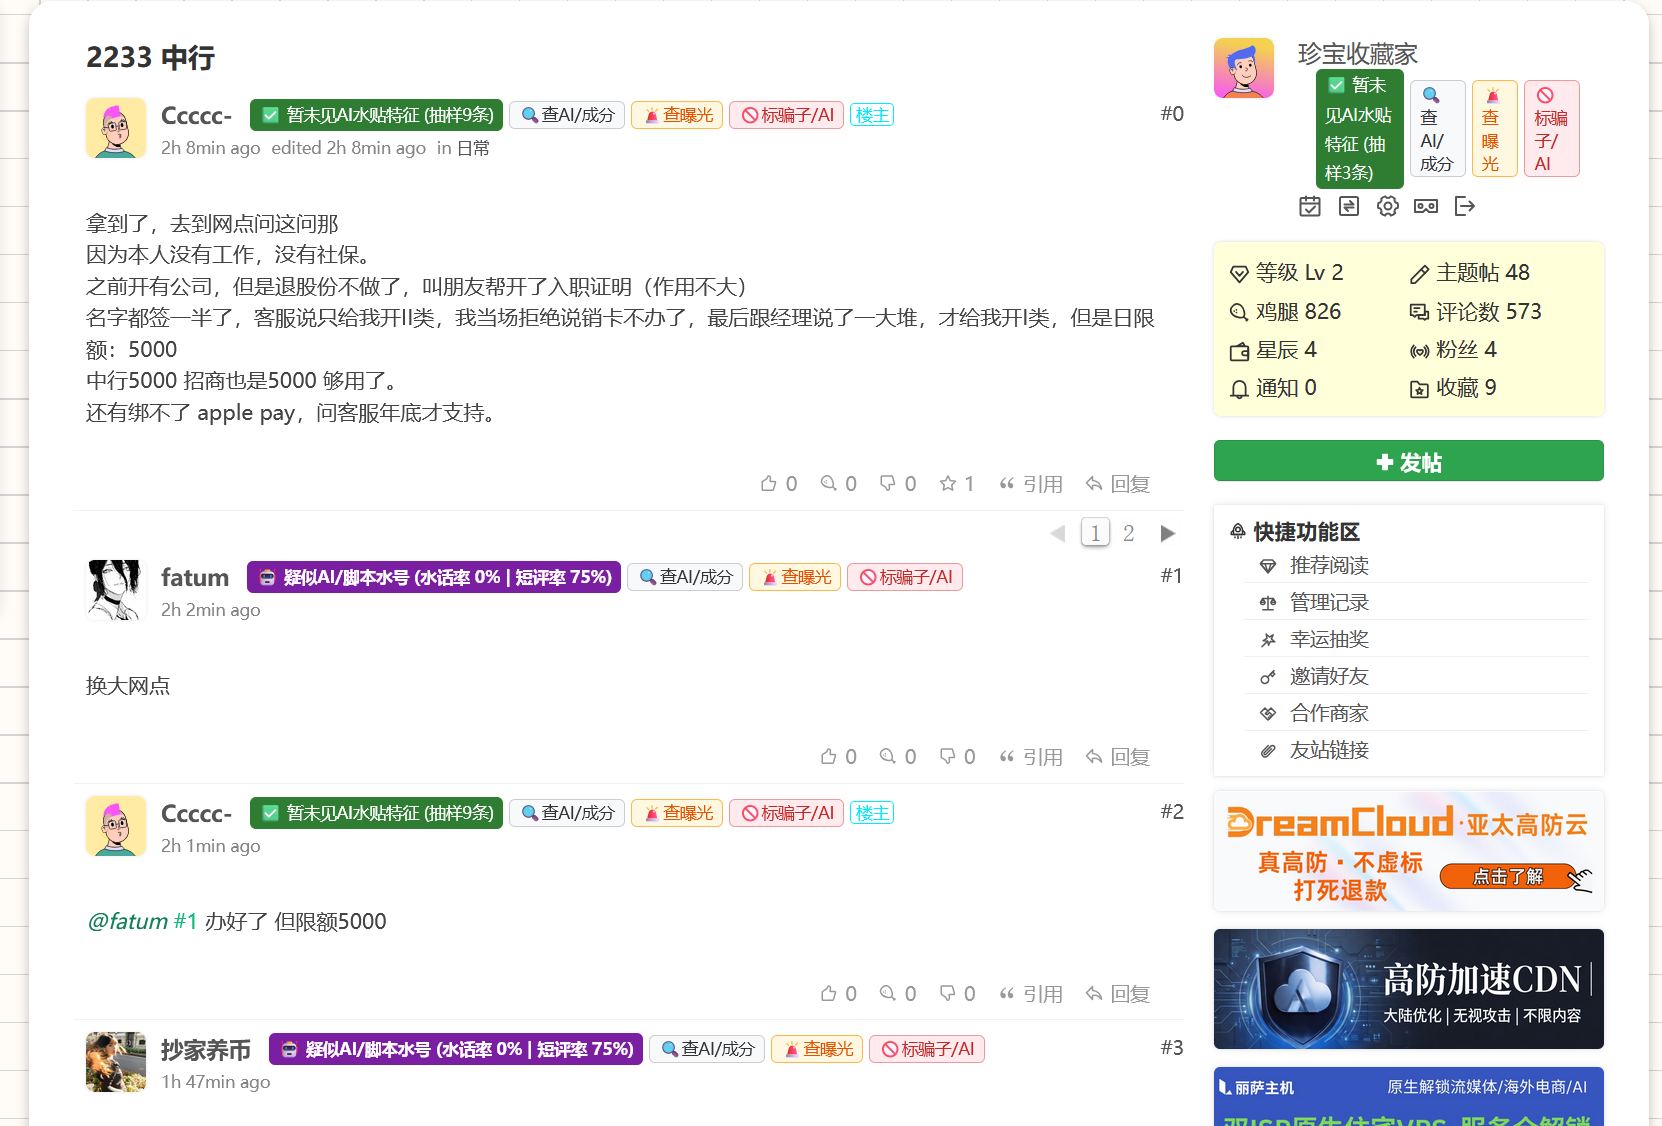Click 疑似AI/脚本水号 badge on 抄家养币
This screenshot has height=1126, width=1662.
click(x=456, y=1049)
